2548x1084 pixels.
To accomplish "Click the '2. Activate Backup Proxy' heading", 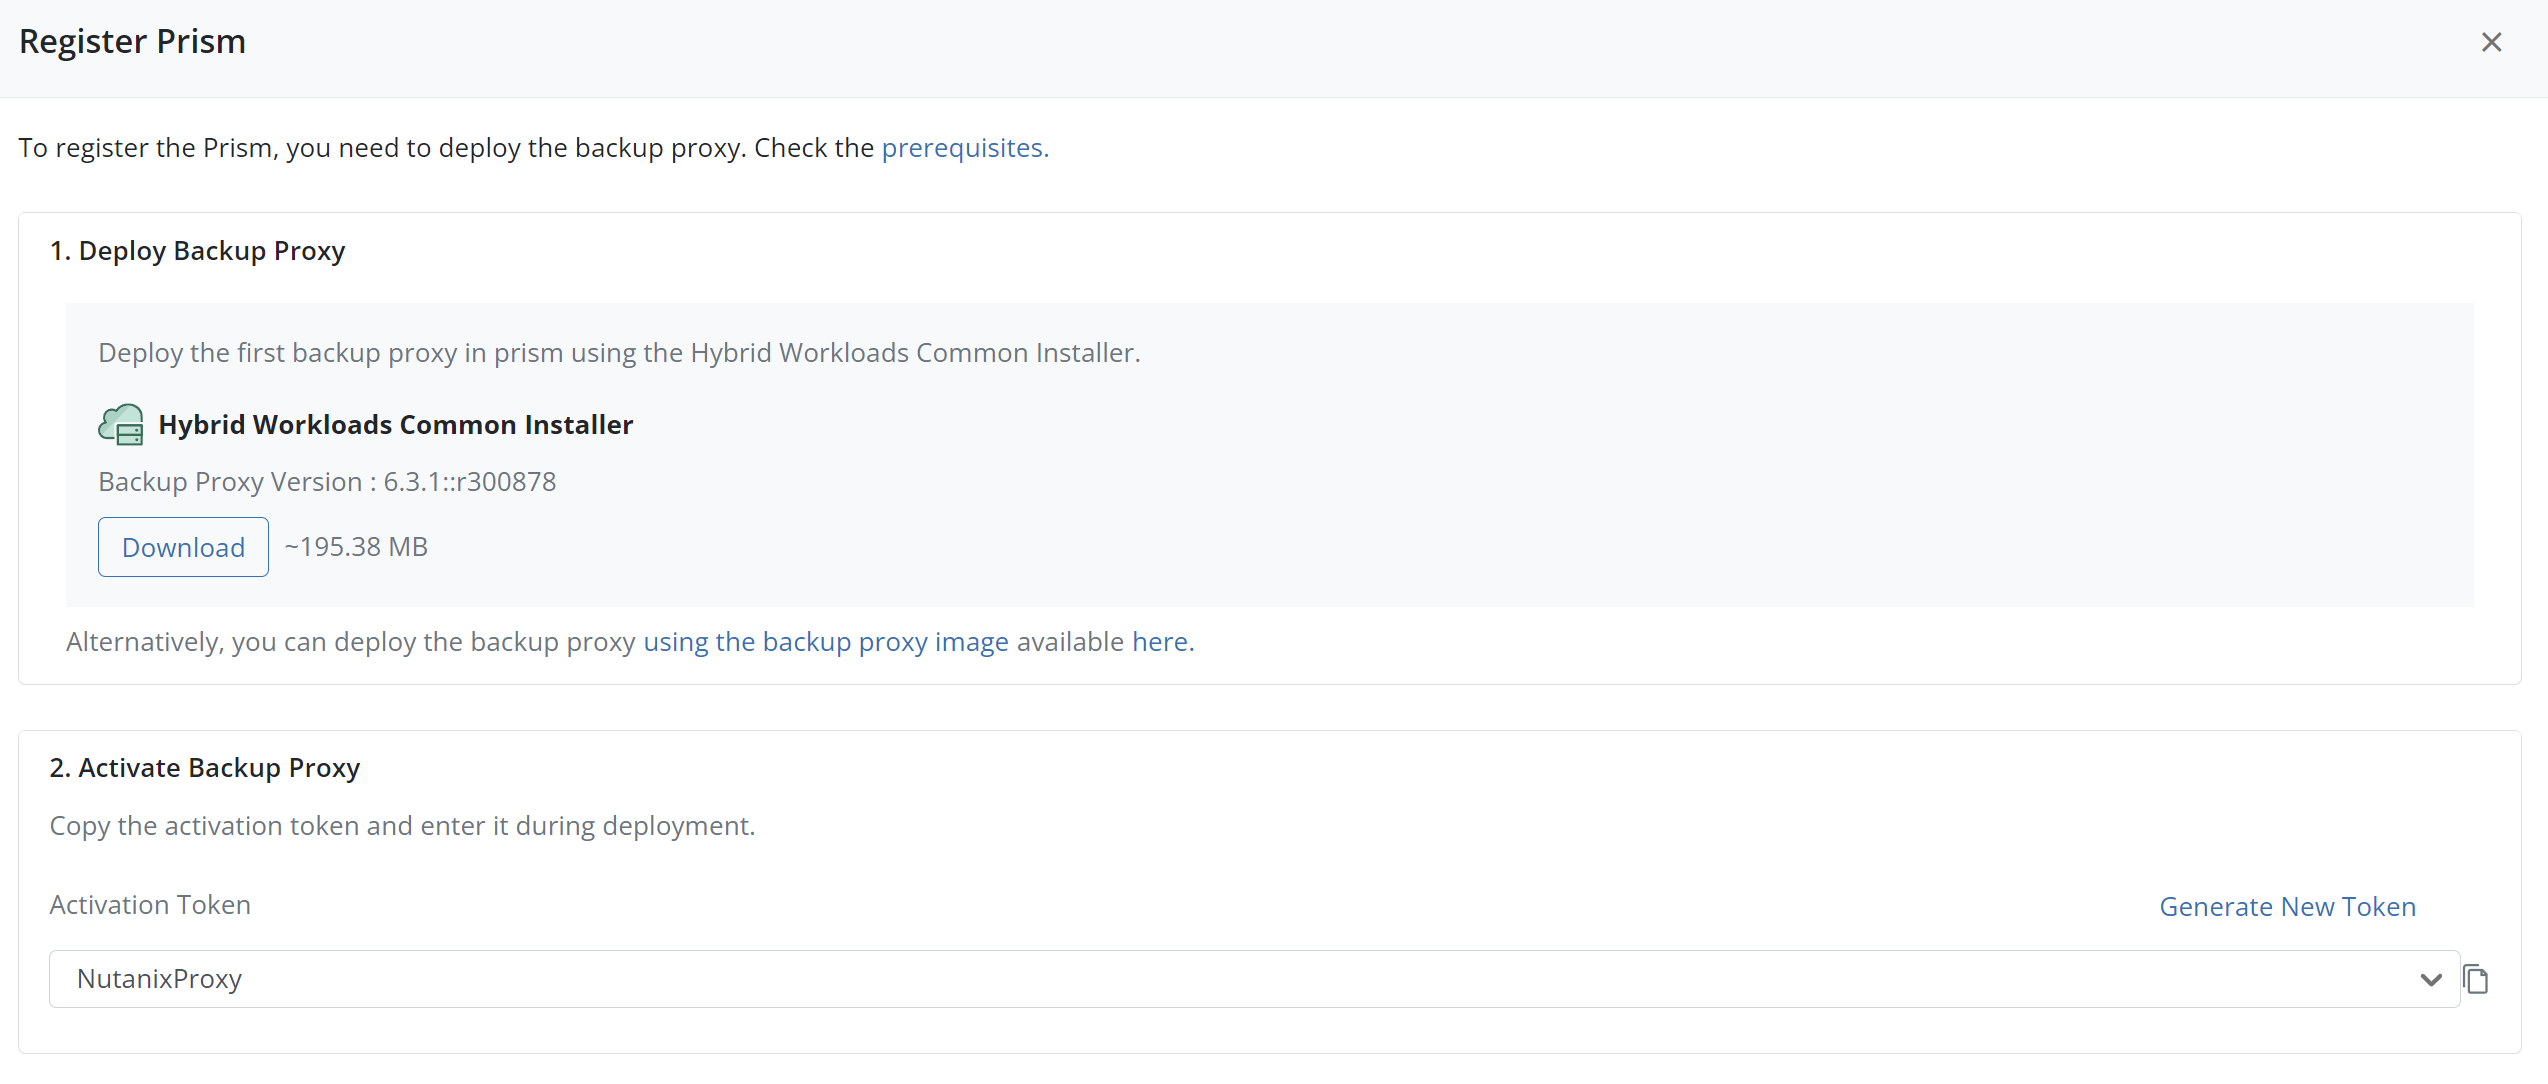I will (204, 768).
